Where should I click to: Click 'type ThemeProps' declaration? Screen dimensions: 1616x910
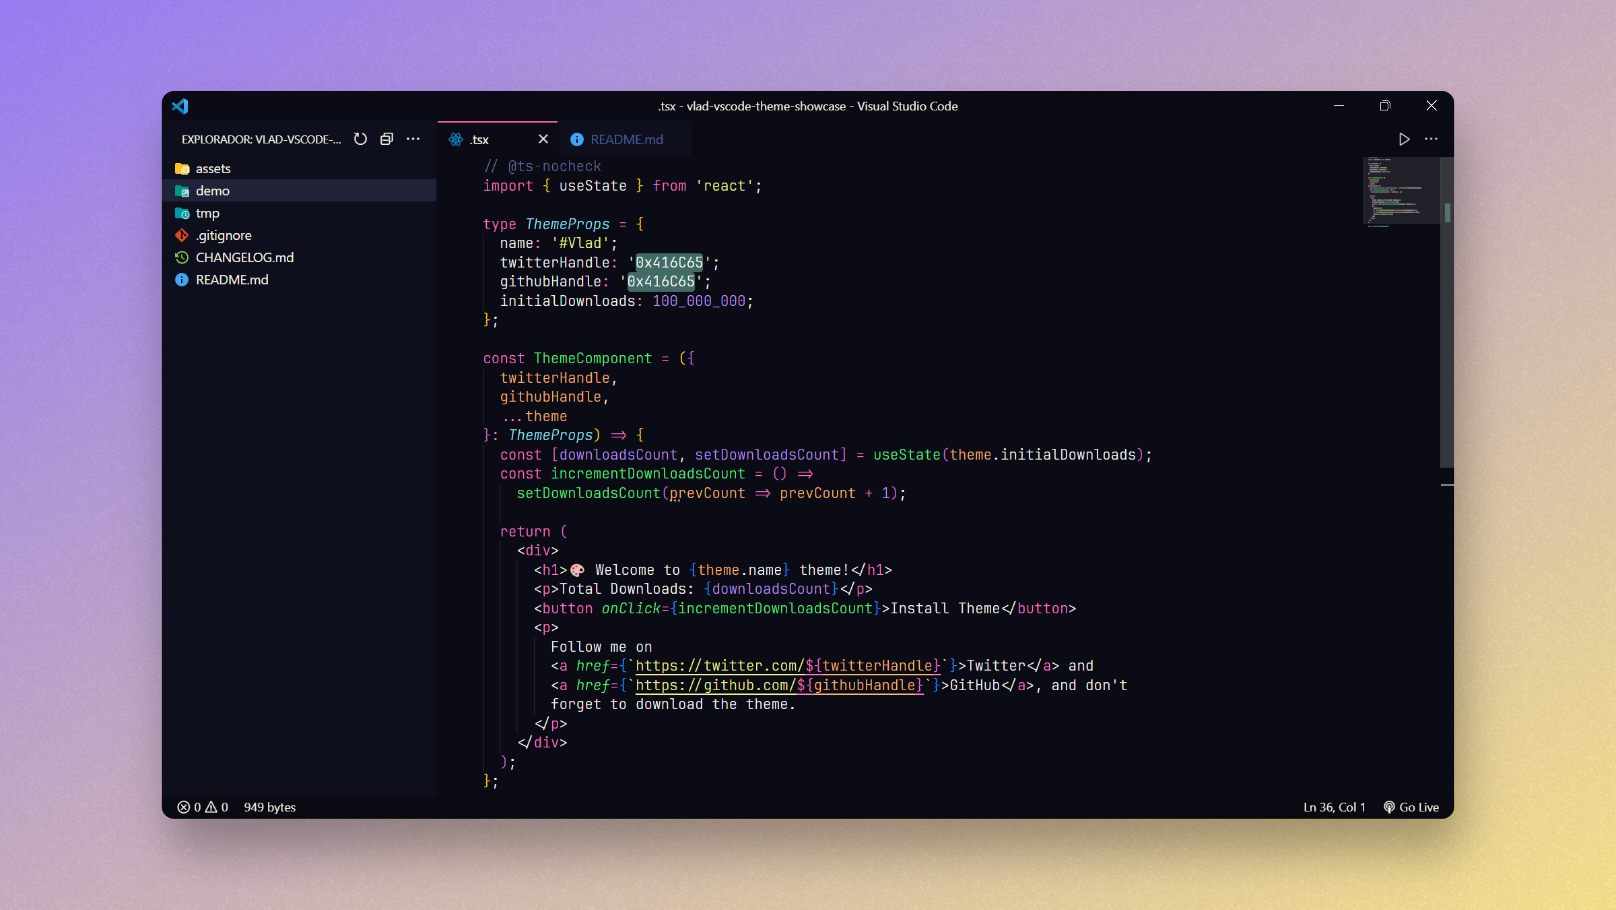tap(546, 224)
